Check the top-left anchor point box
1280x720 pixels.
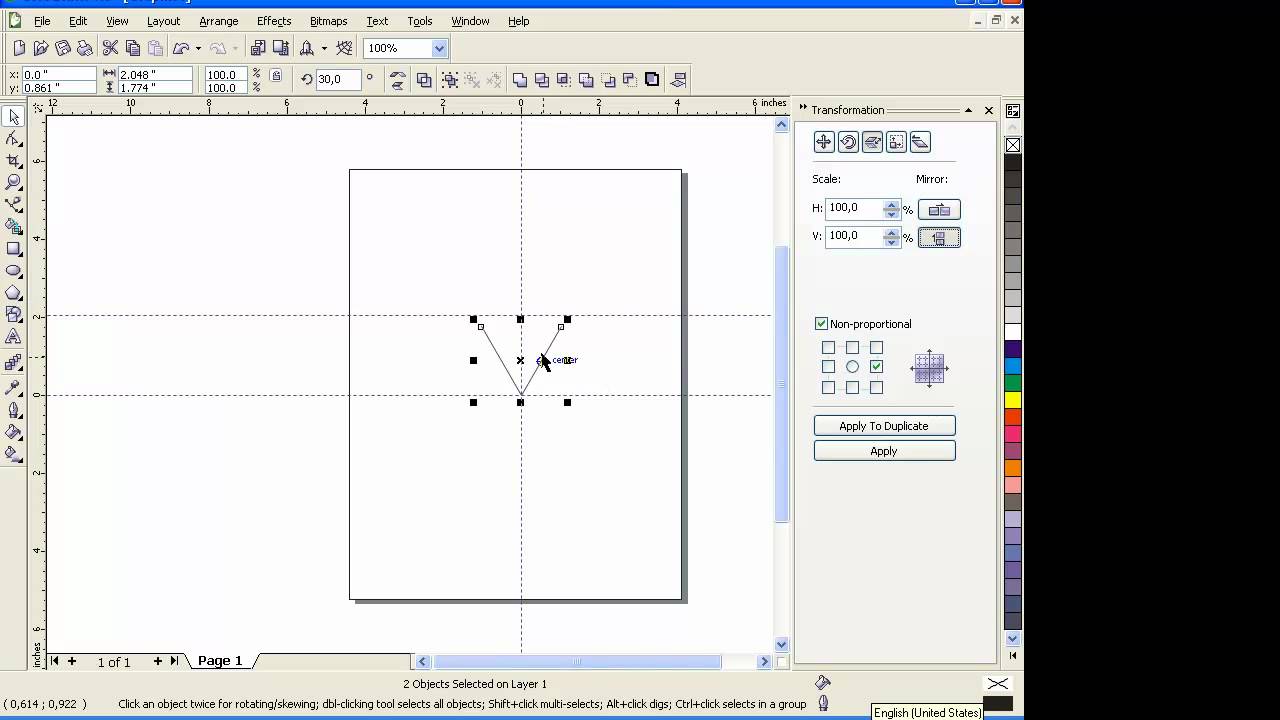tap(828, 348)
